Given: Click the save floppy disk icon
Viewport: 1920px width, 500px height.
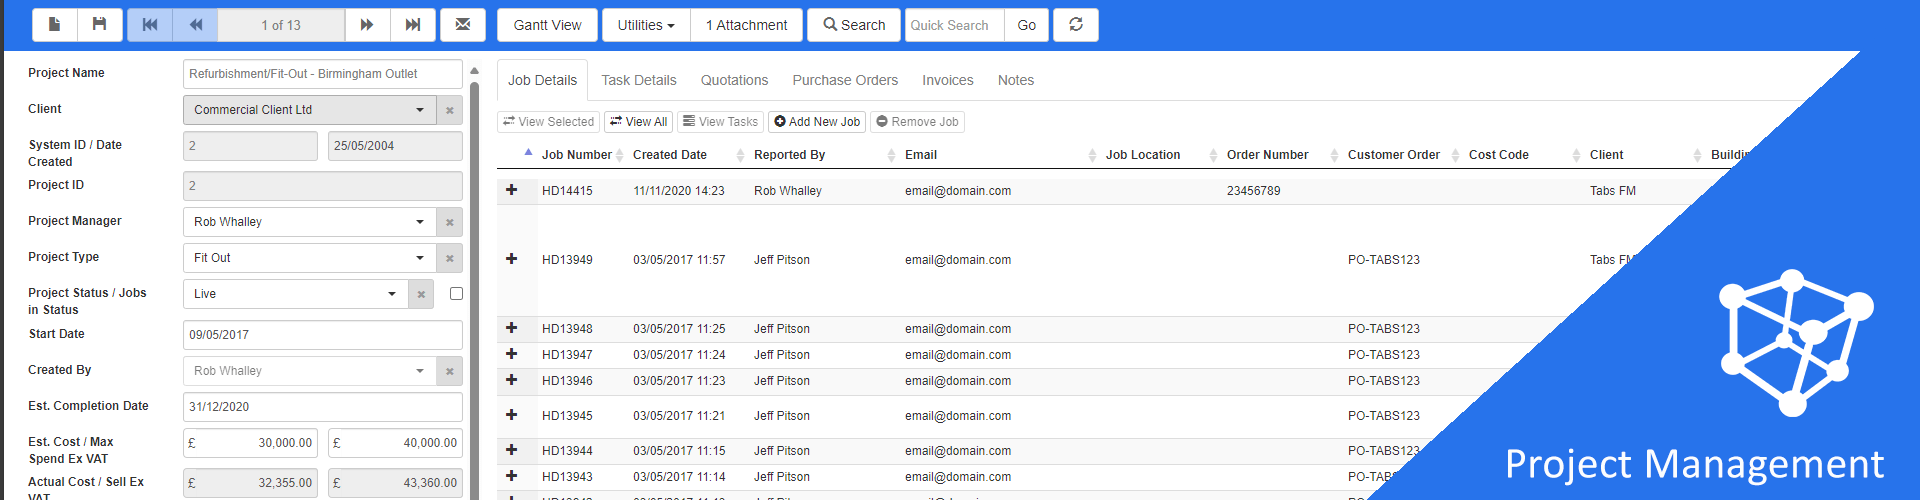Looking at the screenshot, I should [x=99, y=25].
